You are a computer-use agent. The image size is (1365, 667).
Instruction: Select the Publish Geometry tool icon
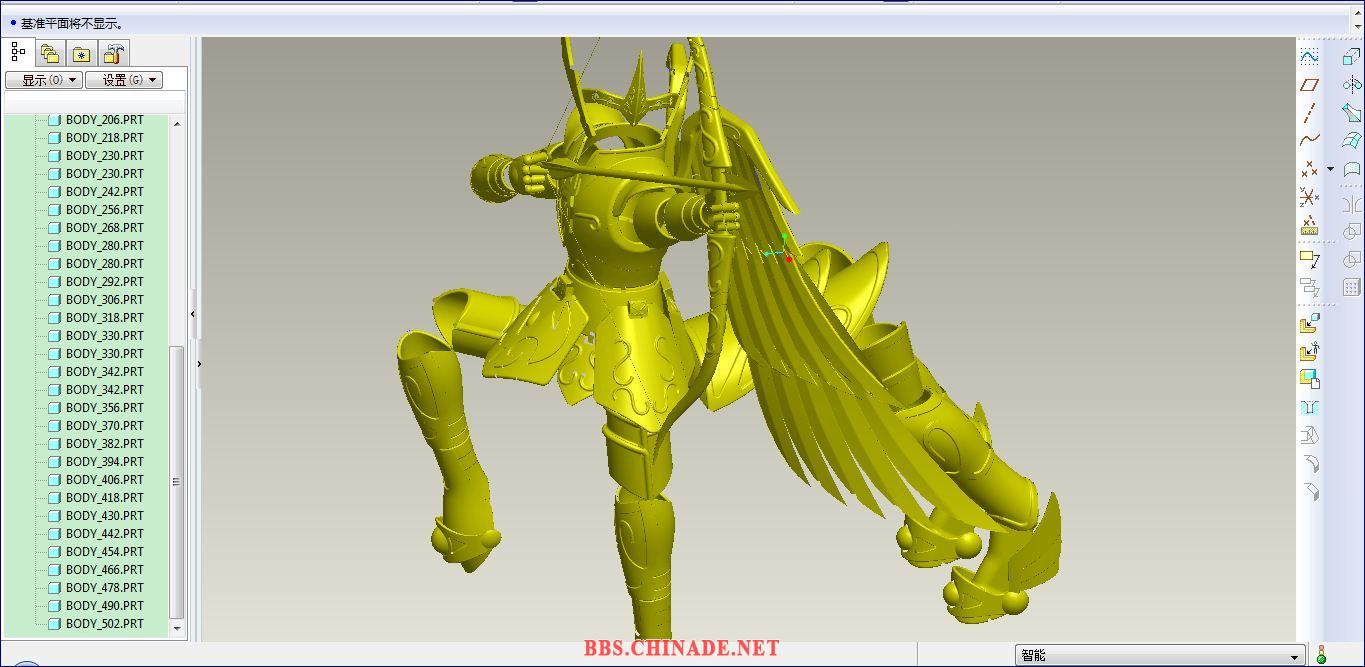(x=1309, y=323)
